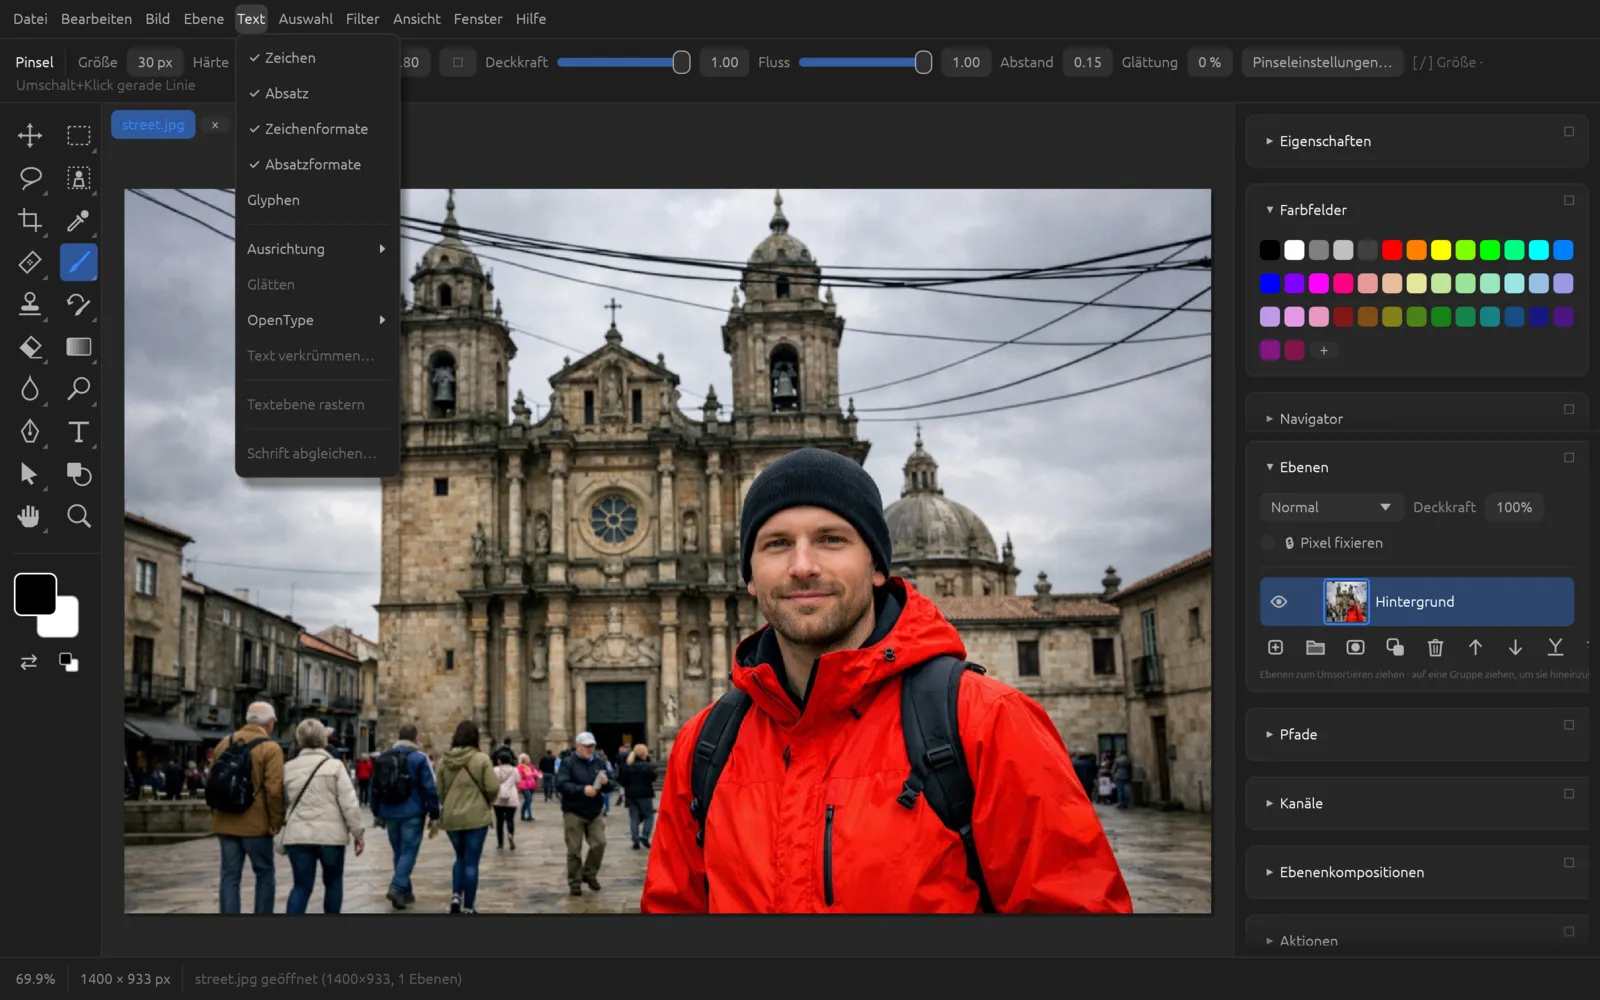Click the Hintergrund layer thumbnail

click(1346, 602)
